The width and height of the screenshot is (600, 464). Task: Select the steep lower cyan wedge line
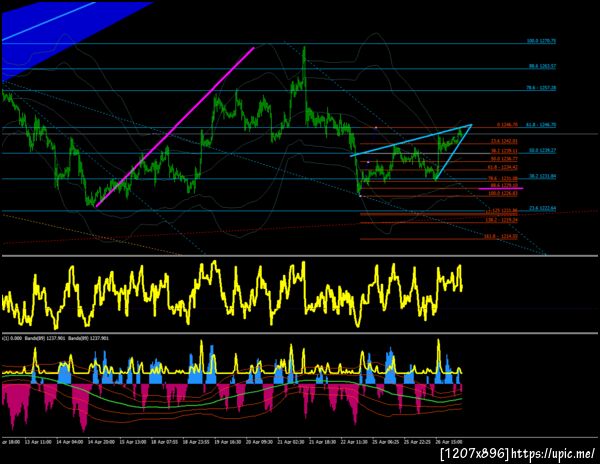coord(453,152)
